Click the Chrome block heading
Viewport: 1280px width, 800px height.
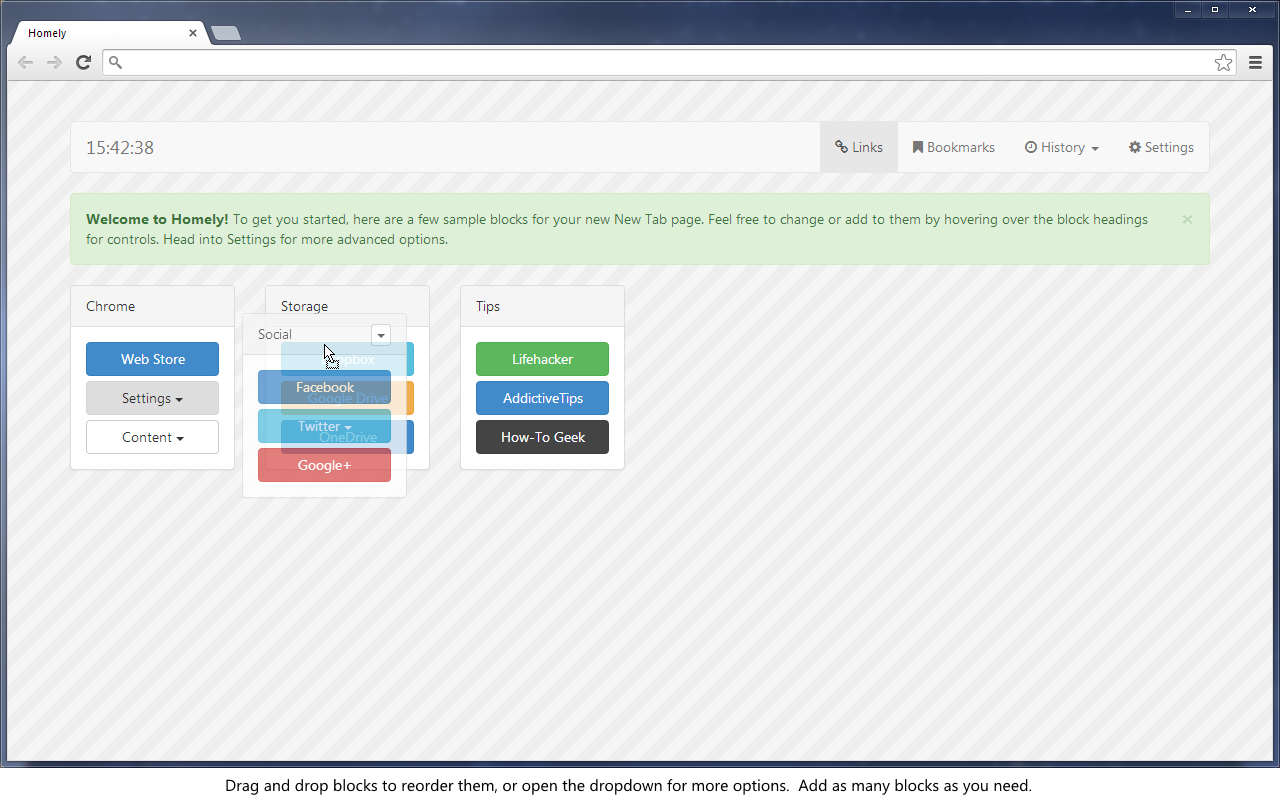point(152,306)
